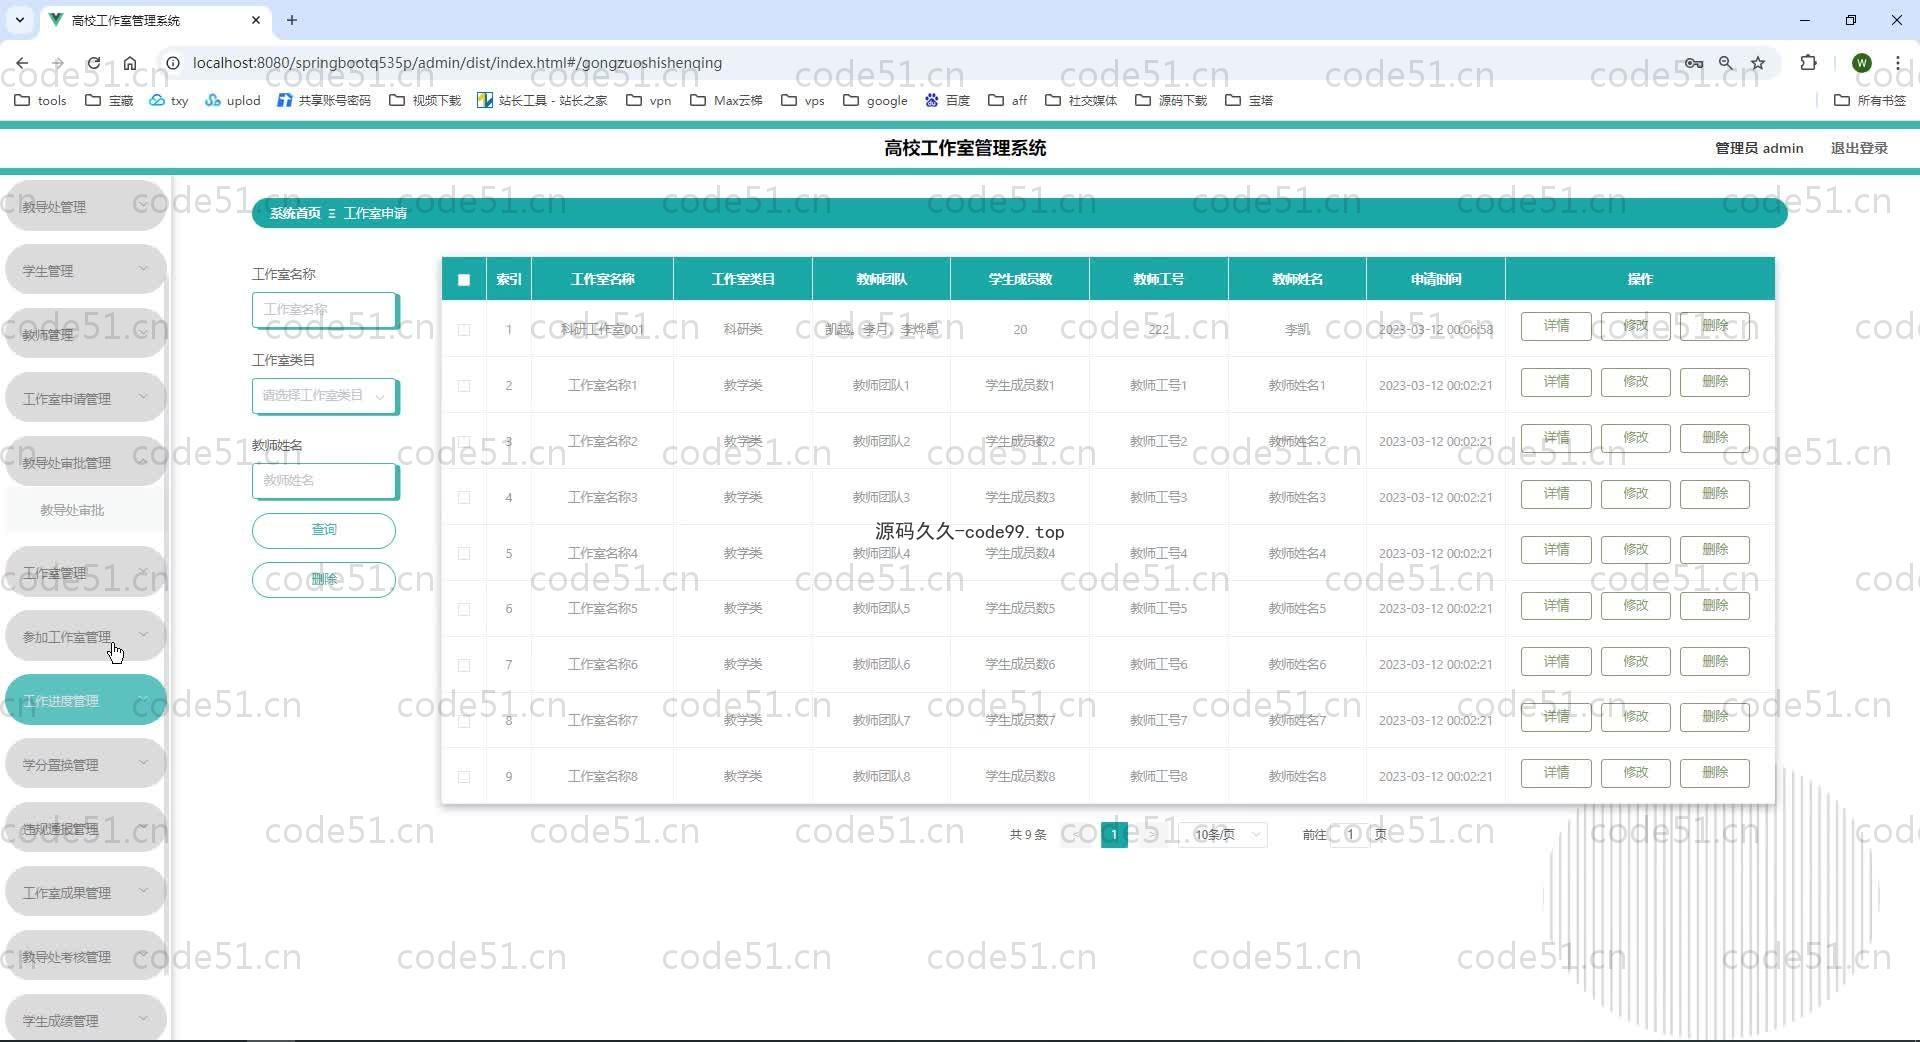Open the 教导处考核管理 sidebar menu
Image resolution: width=1920 pixels, height=1042 pixels.
[85, 956]
